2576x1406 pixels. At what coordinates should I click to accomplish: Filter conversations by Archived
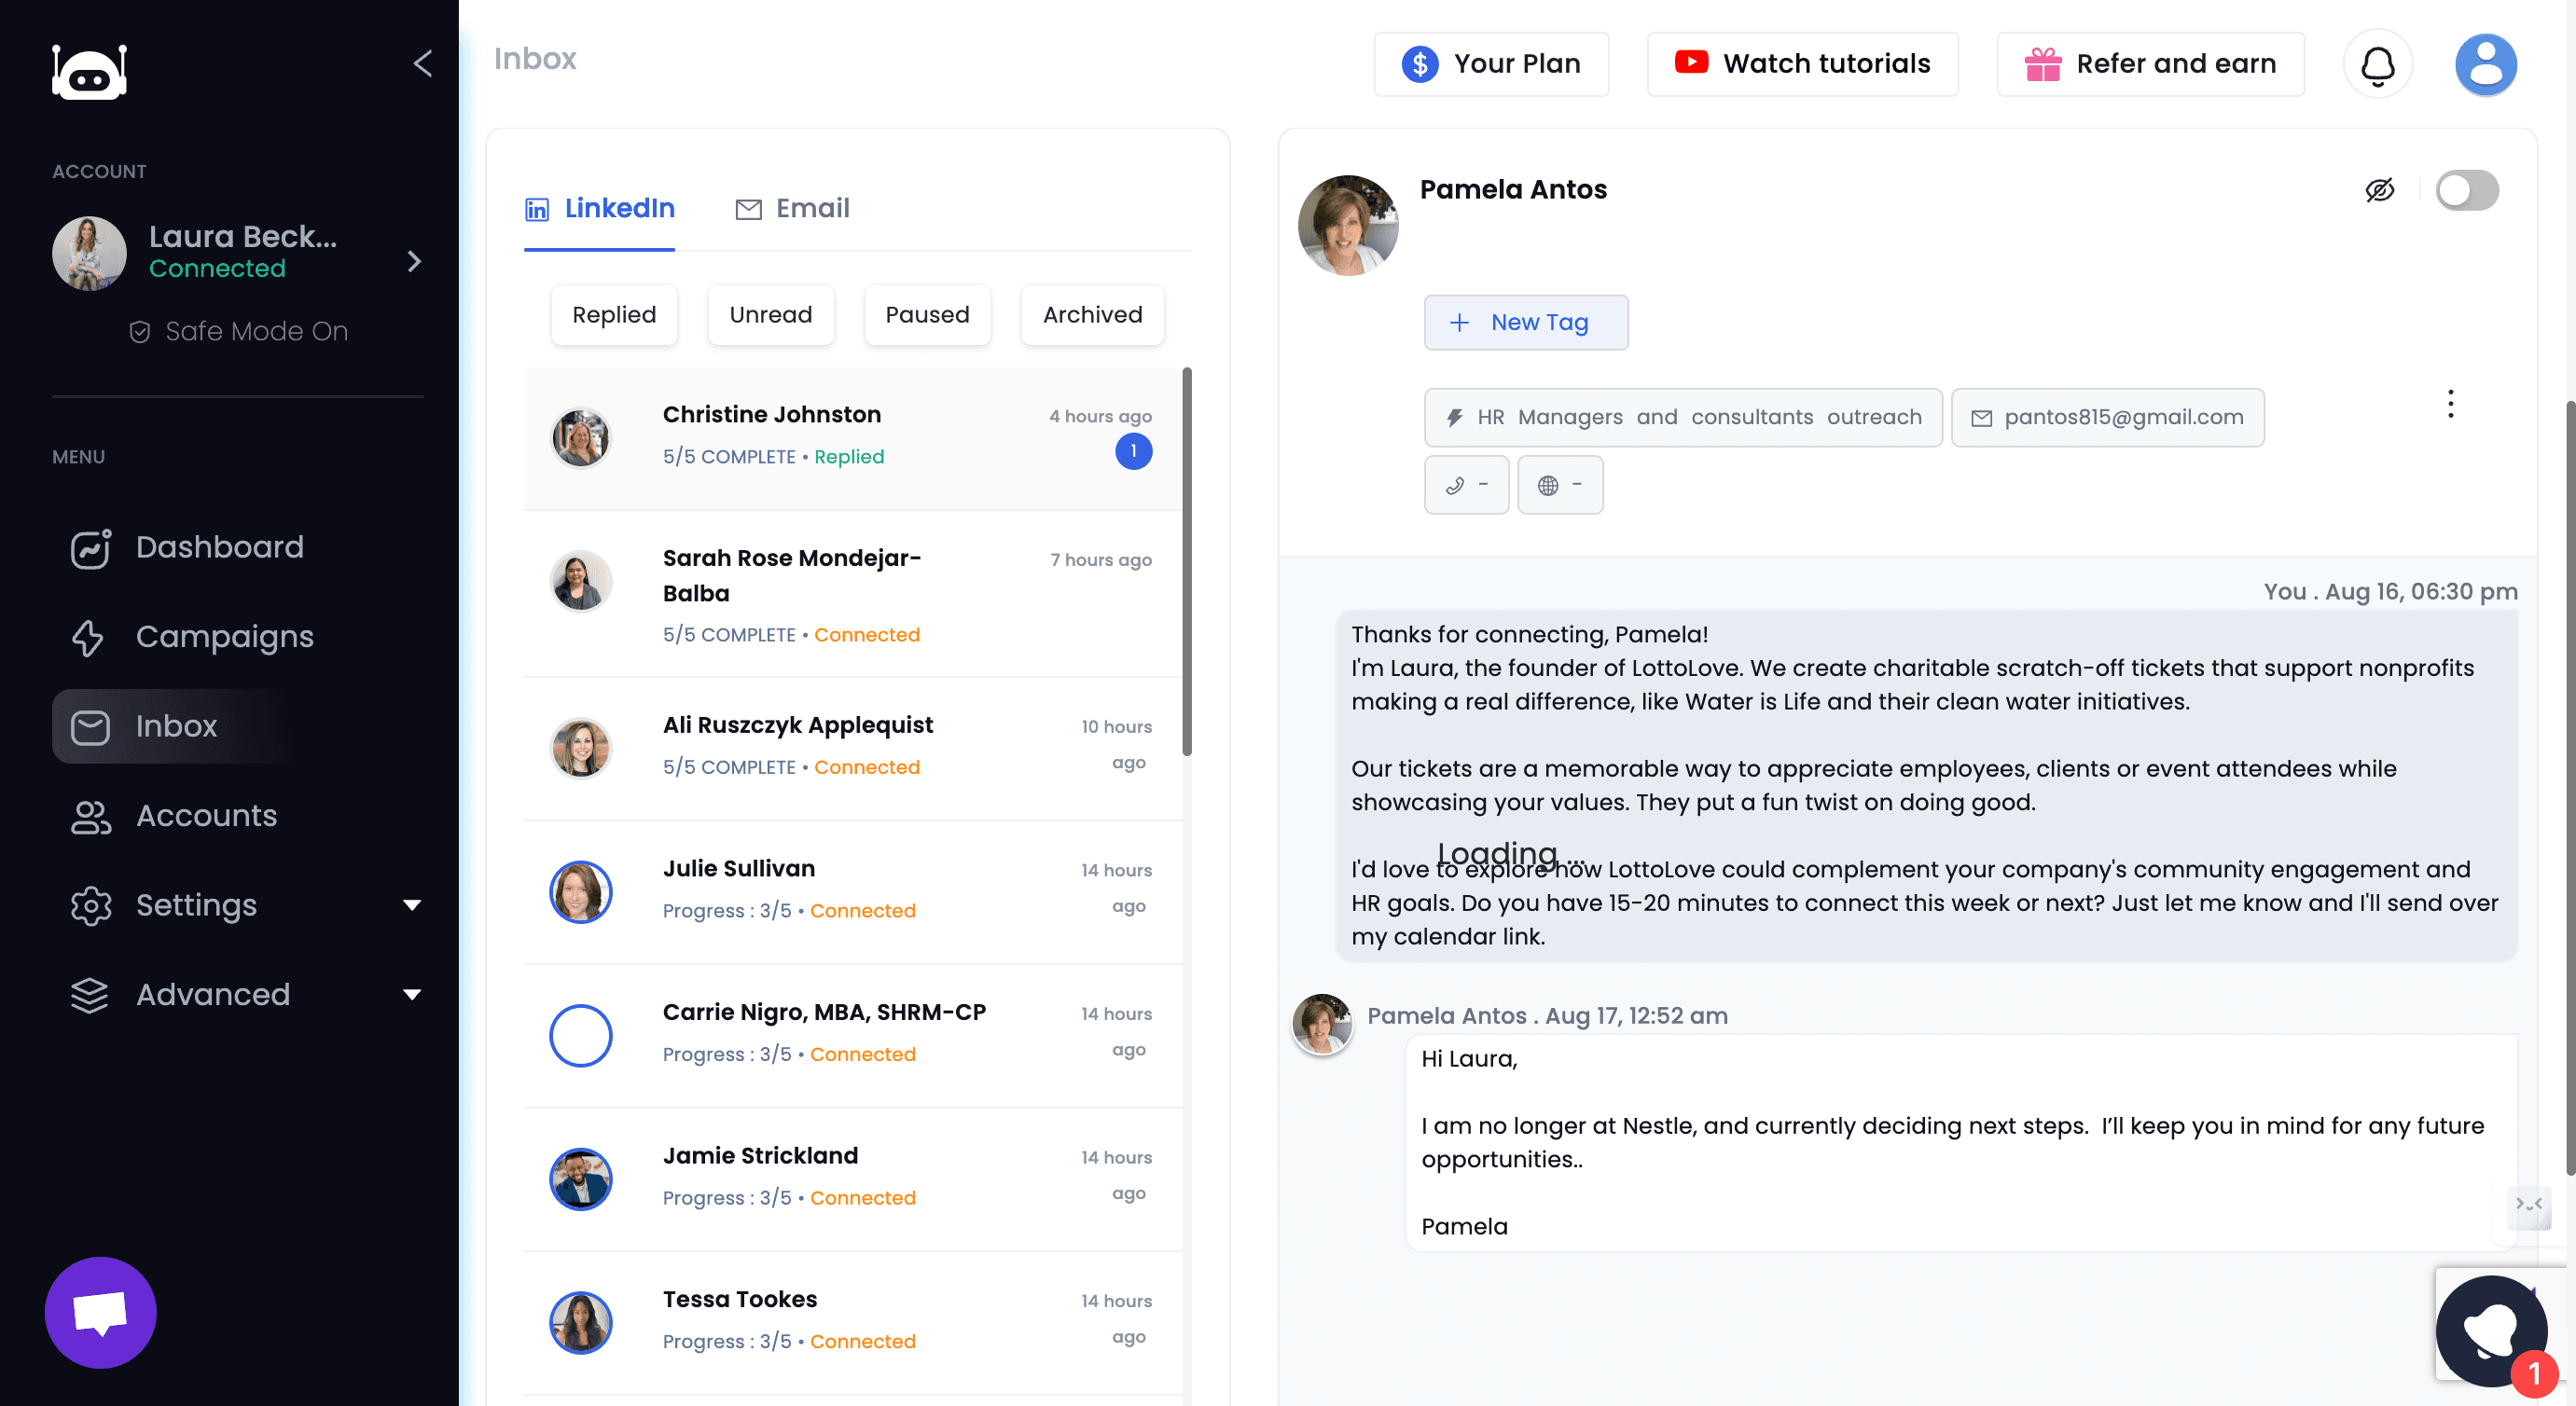click(x=1092, y=315)
